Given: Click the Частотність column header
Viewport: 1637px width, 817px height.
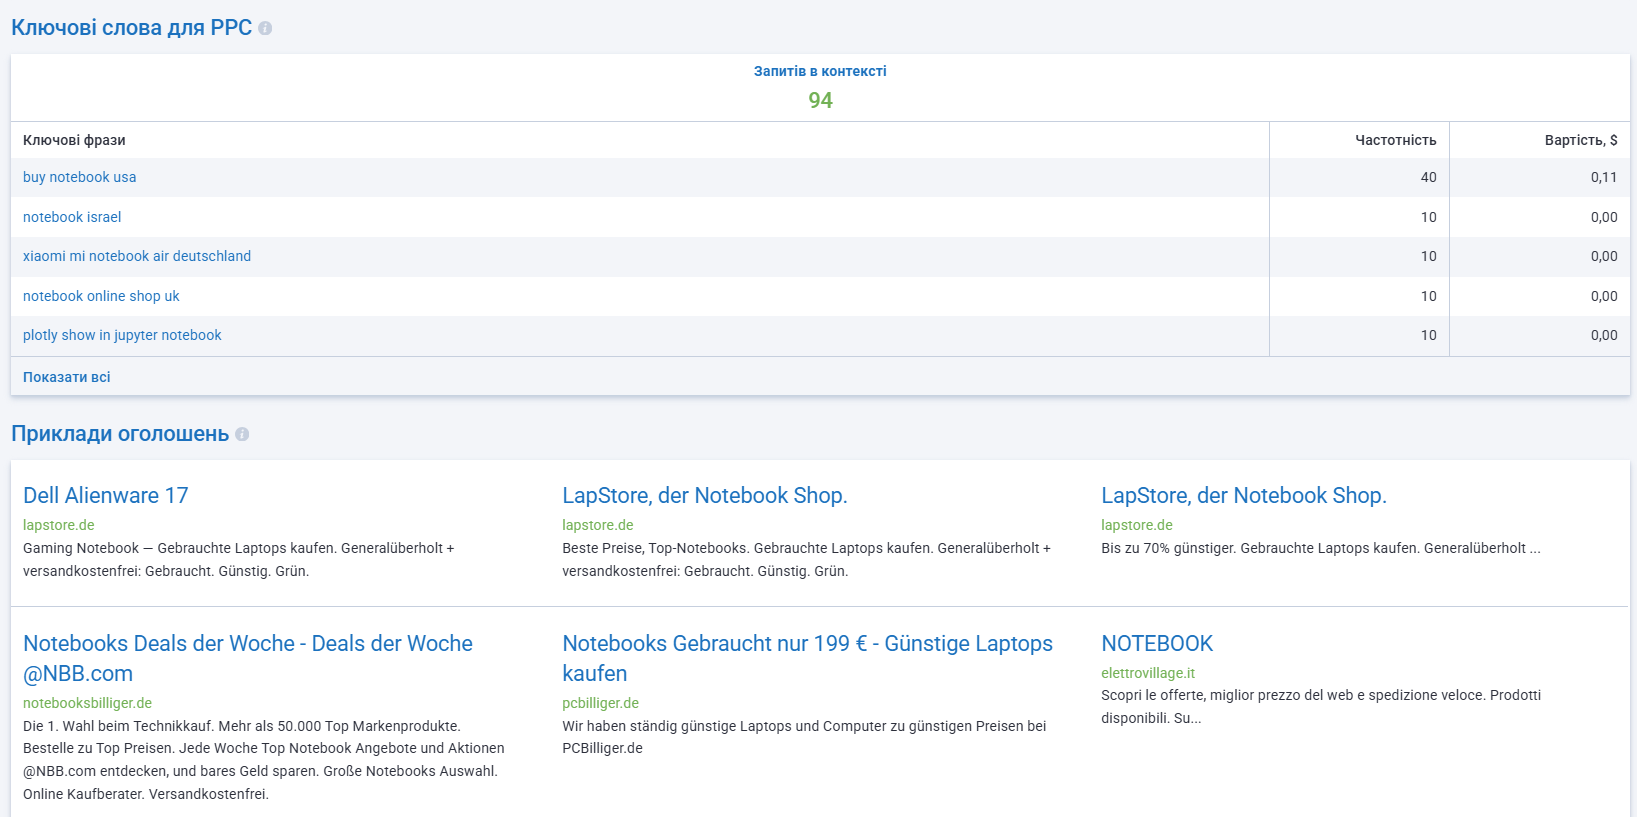Looking at the screenshot, I should pos(1395,140).
